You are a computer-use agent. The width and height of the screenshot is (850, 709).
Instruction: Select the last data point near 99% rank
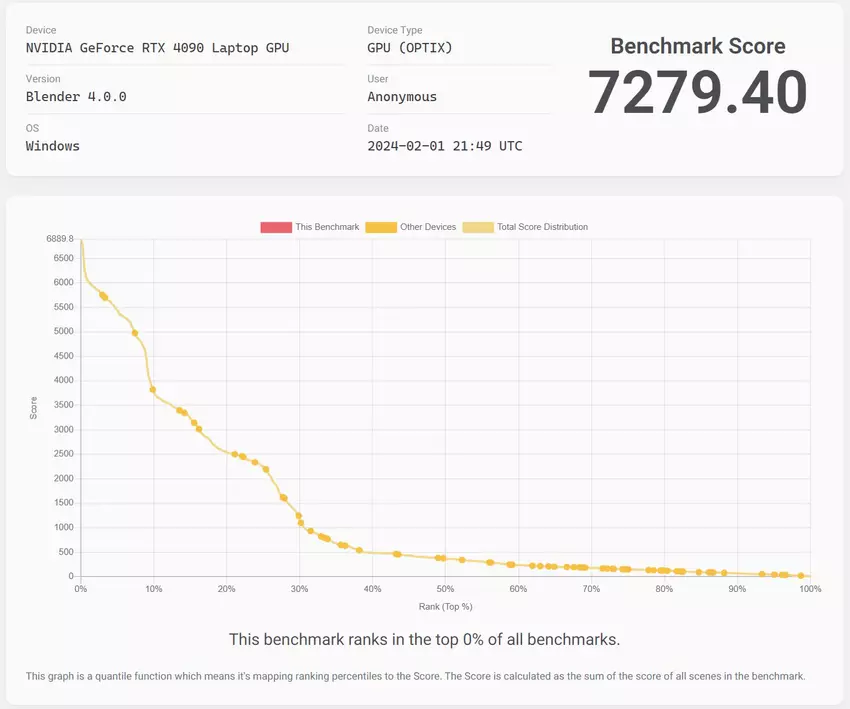[x=801, y=576]
